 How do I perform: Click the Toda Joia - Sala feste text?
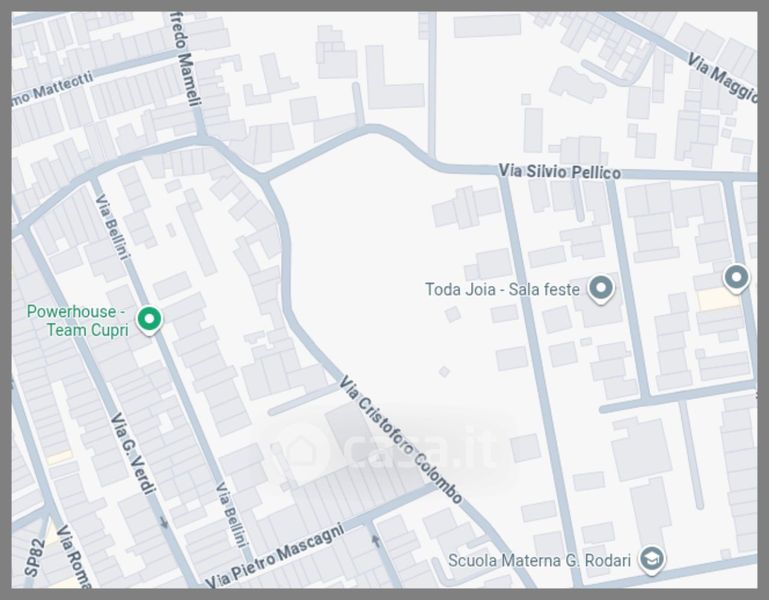coord(503,290)
